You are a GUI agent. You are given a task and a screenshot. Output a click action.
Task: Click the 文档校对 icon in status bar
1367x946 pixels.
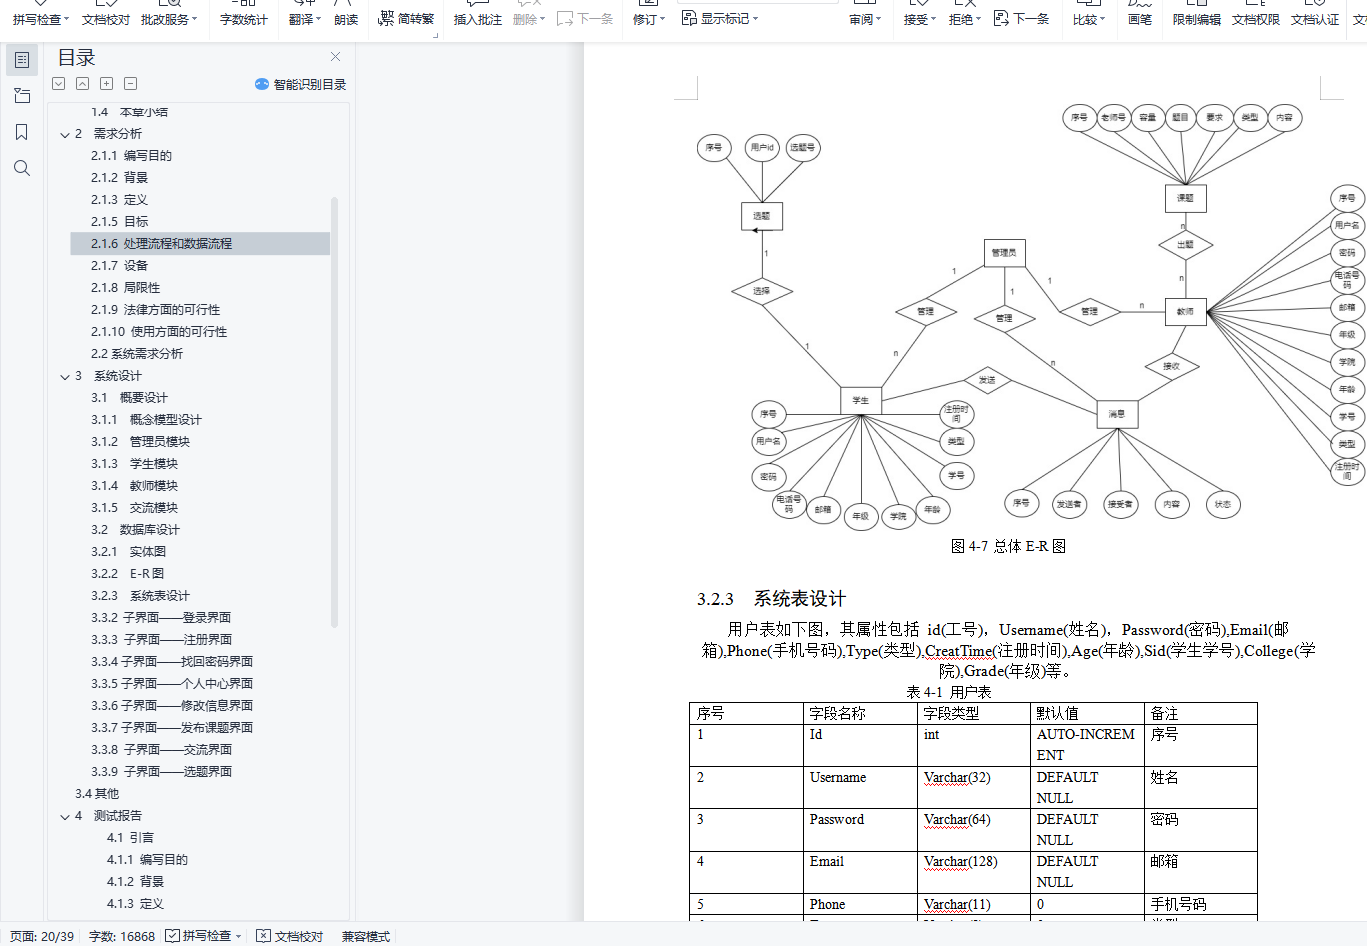pos(263,936)
